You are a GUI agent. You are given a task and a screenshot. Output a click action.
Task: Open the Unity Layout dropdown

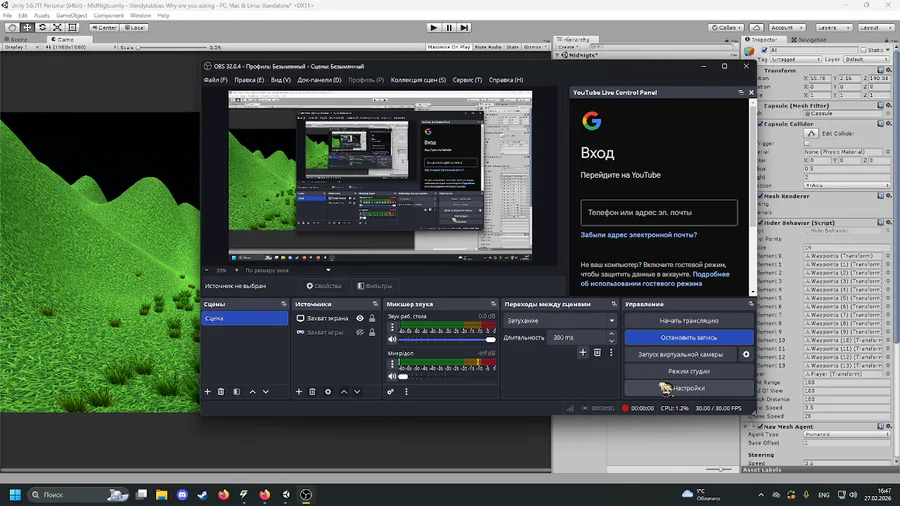[x=875, y=28]
